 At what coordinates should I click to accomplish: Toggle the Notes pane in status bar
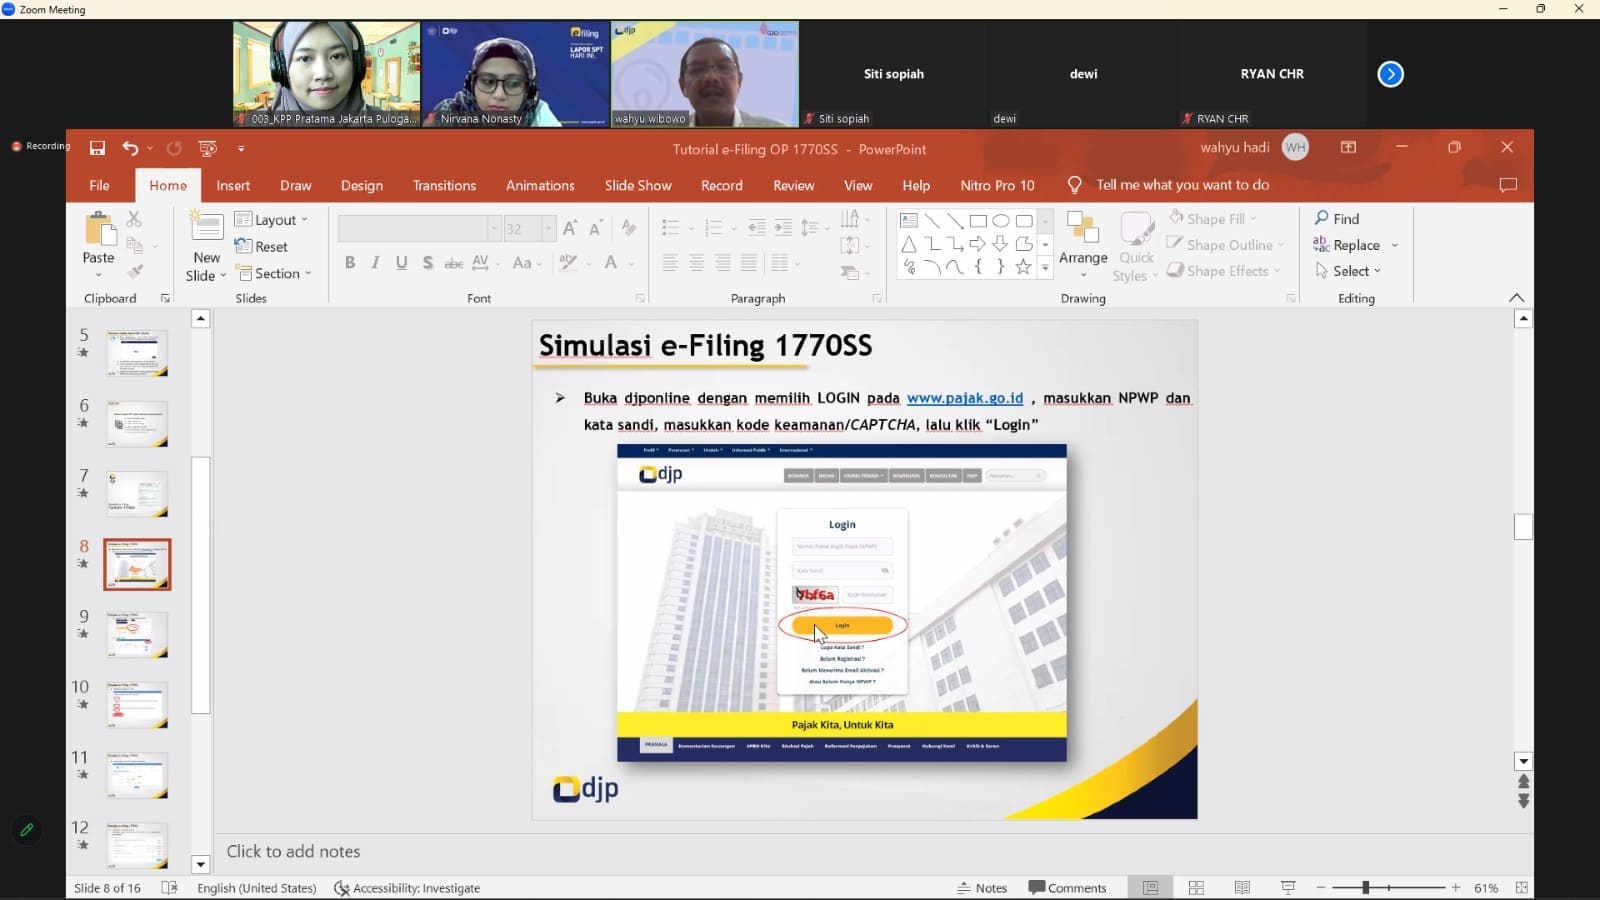tap(982, 888)
